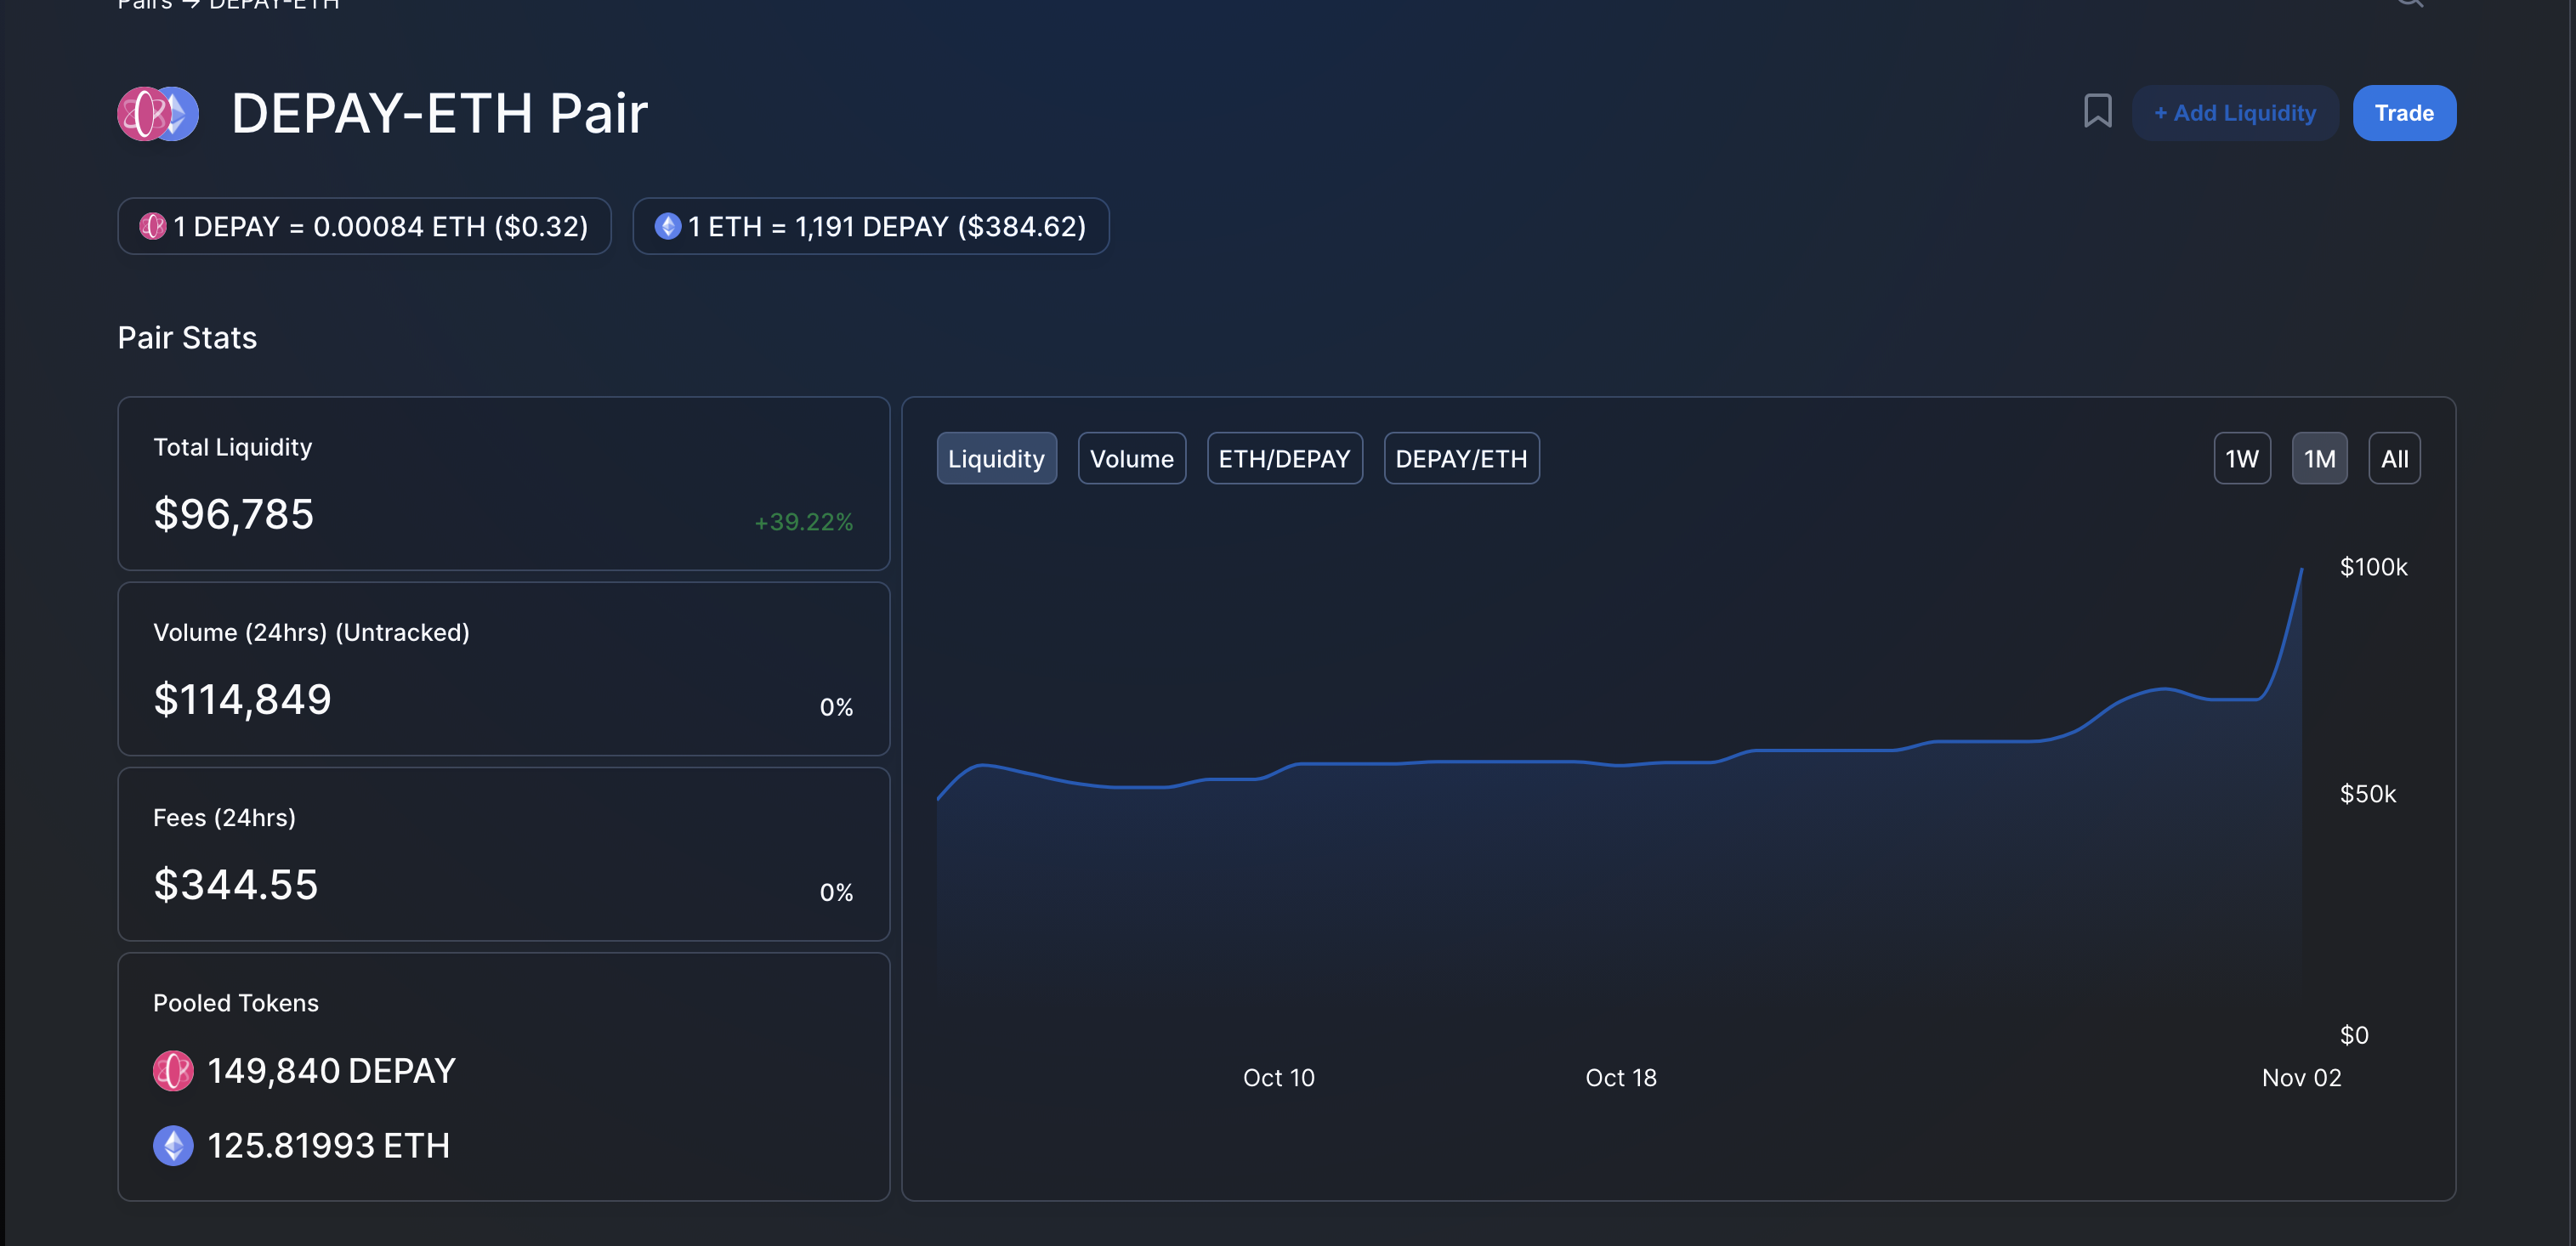This screenshot has height=1246, width=2576.
Task: Select the 1M time range
Action: 2319,458
